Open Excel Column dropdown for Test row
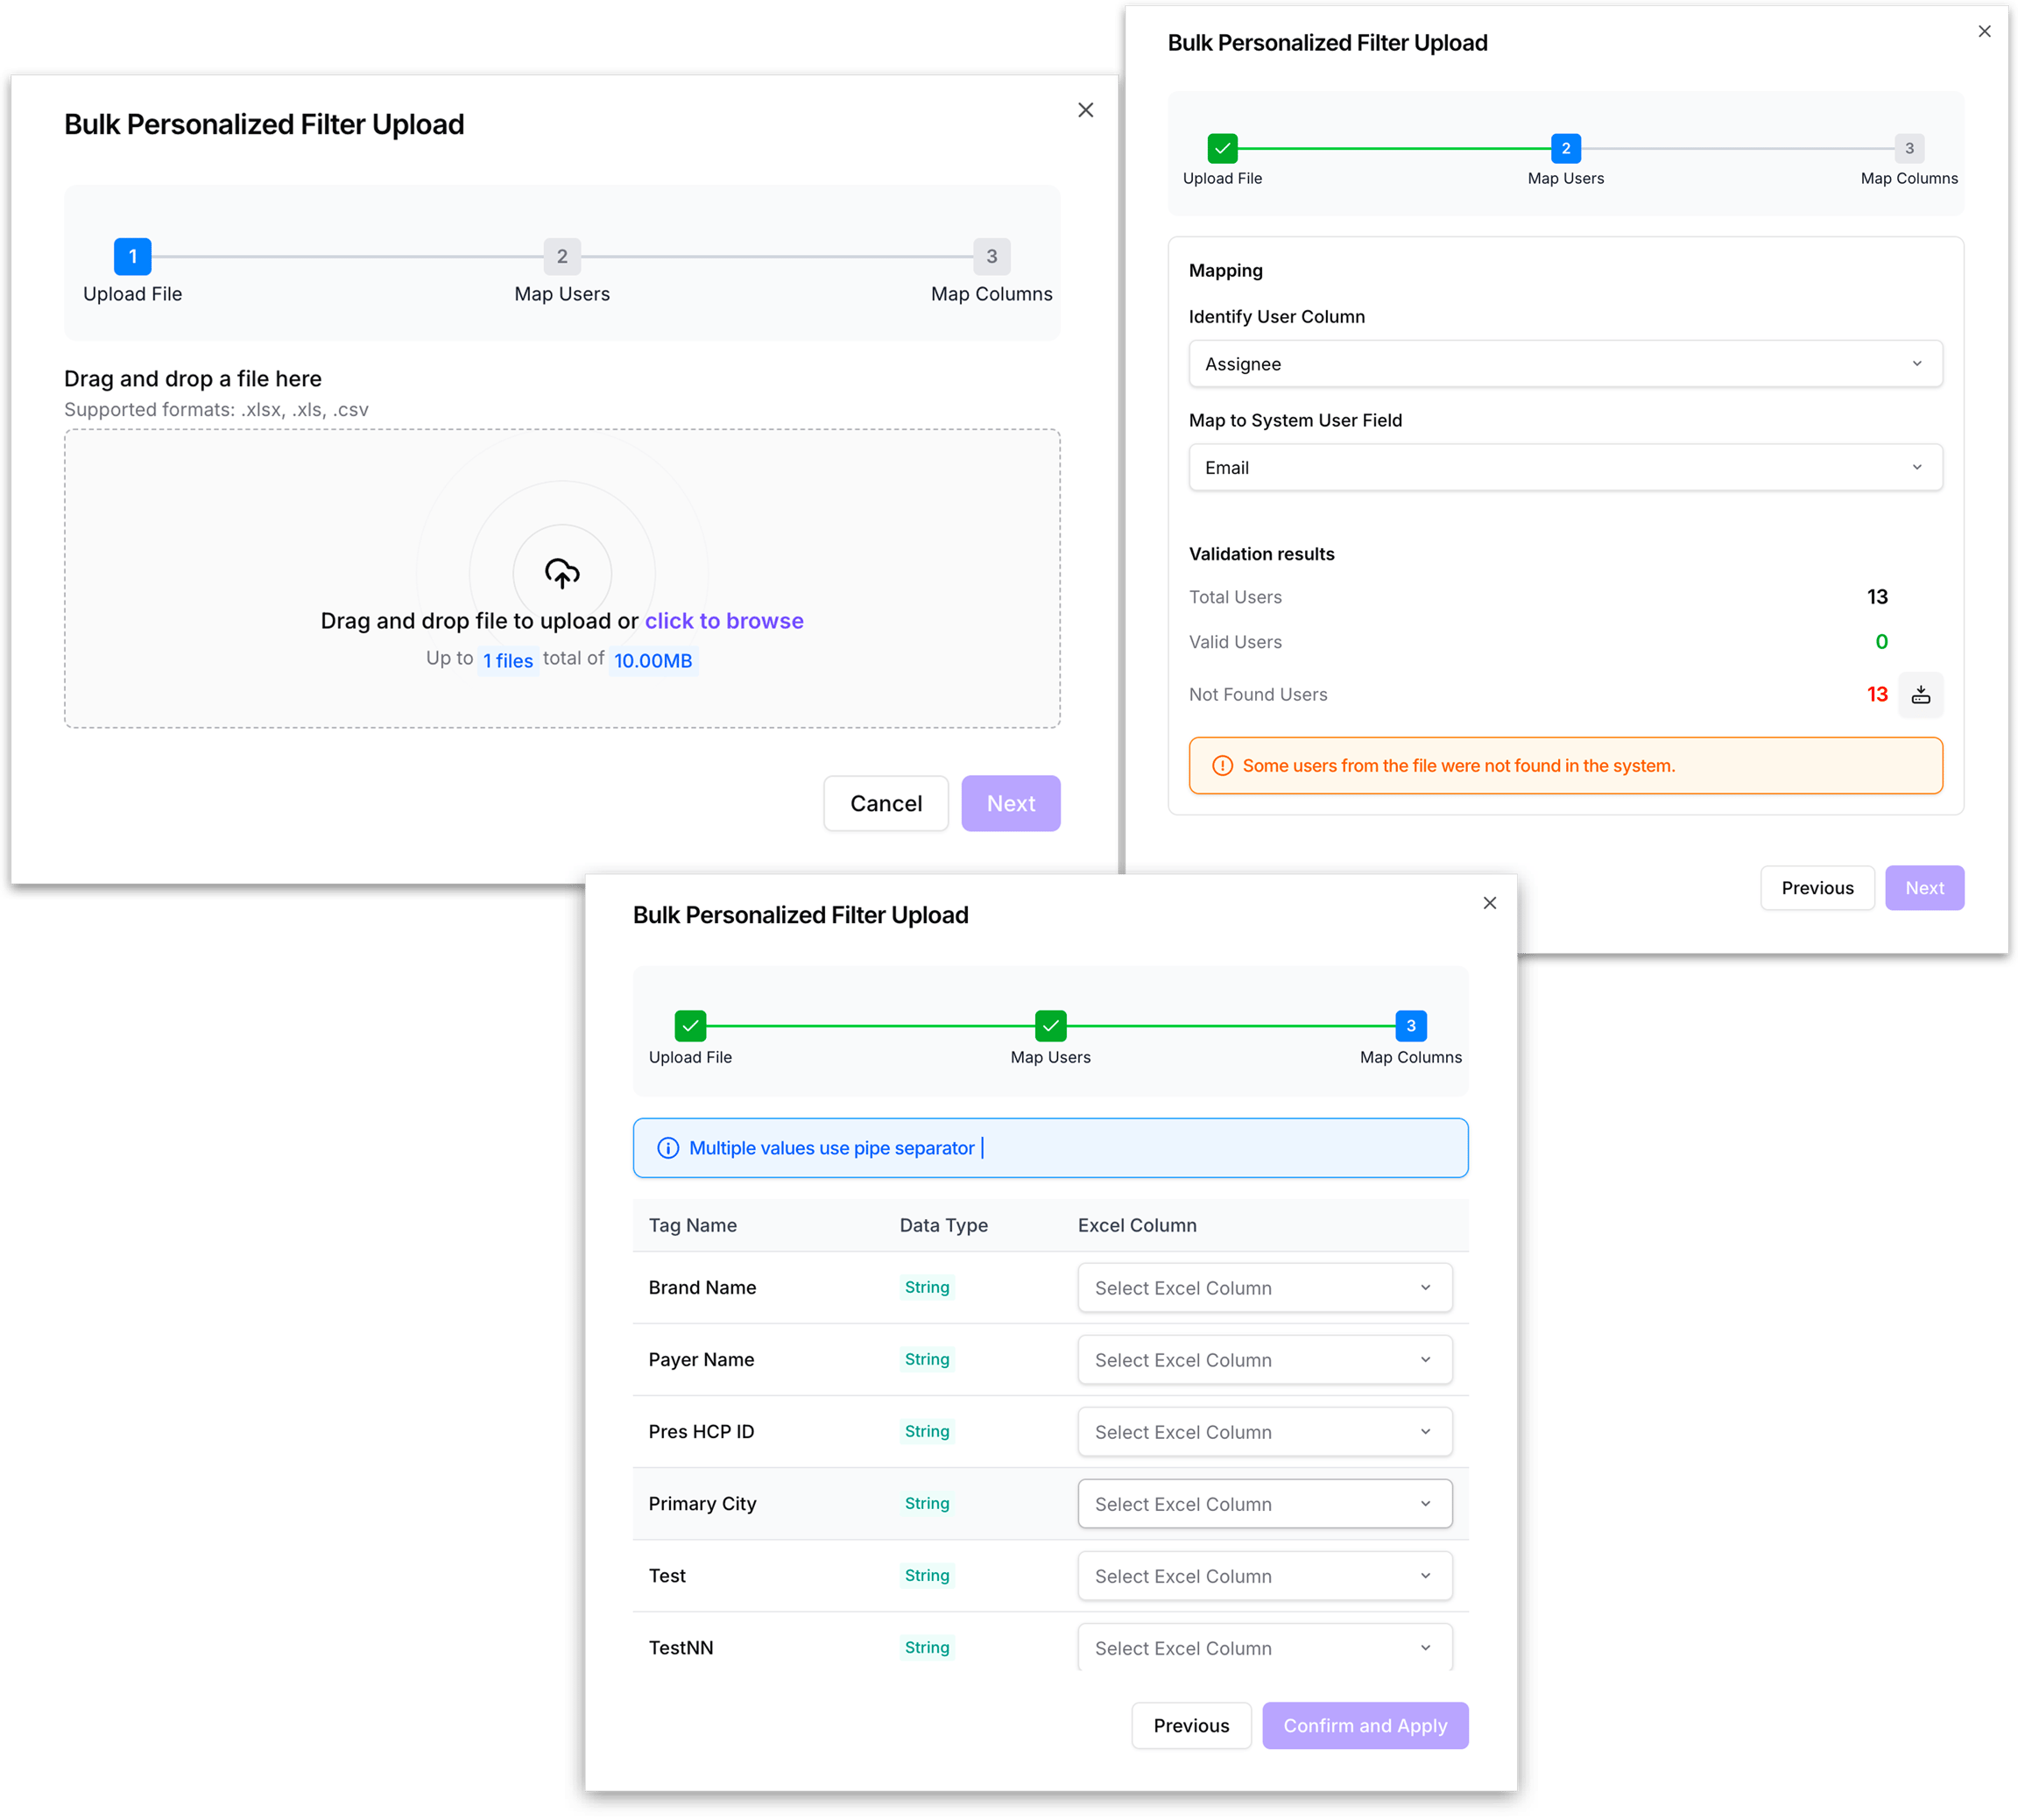 [1264, 1576]
